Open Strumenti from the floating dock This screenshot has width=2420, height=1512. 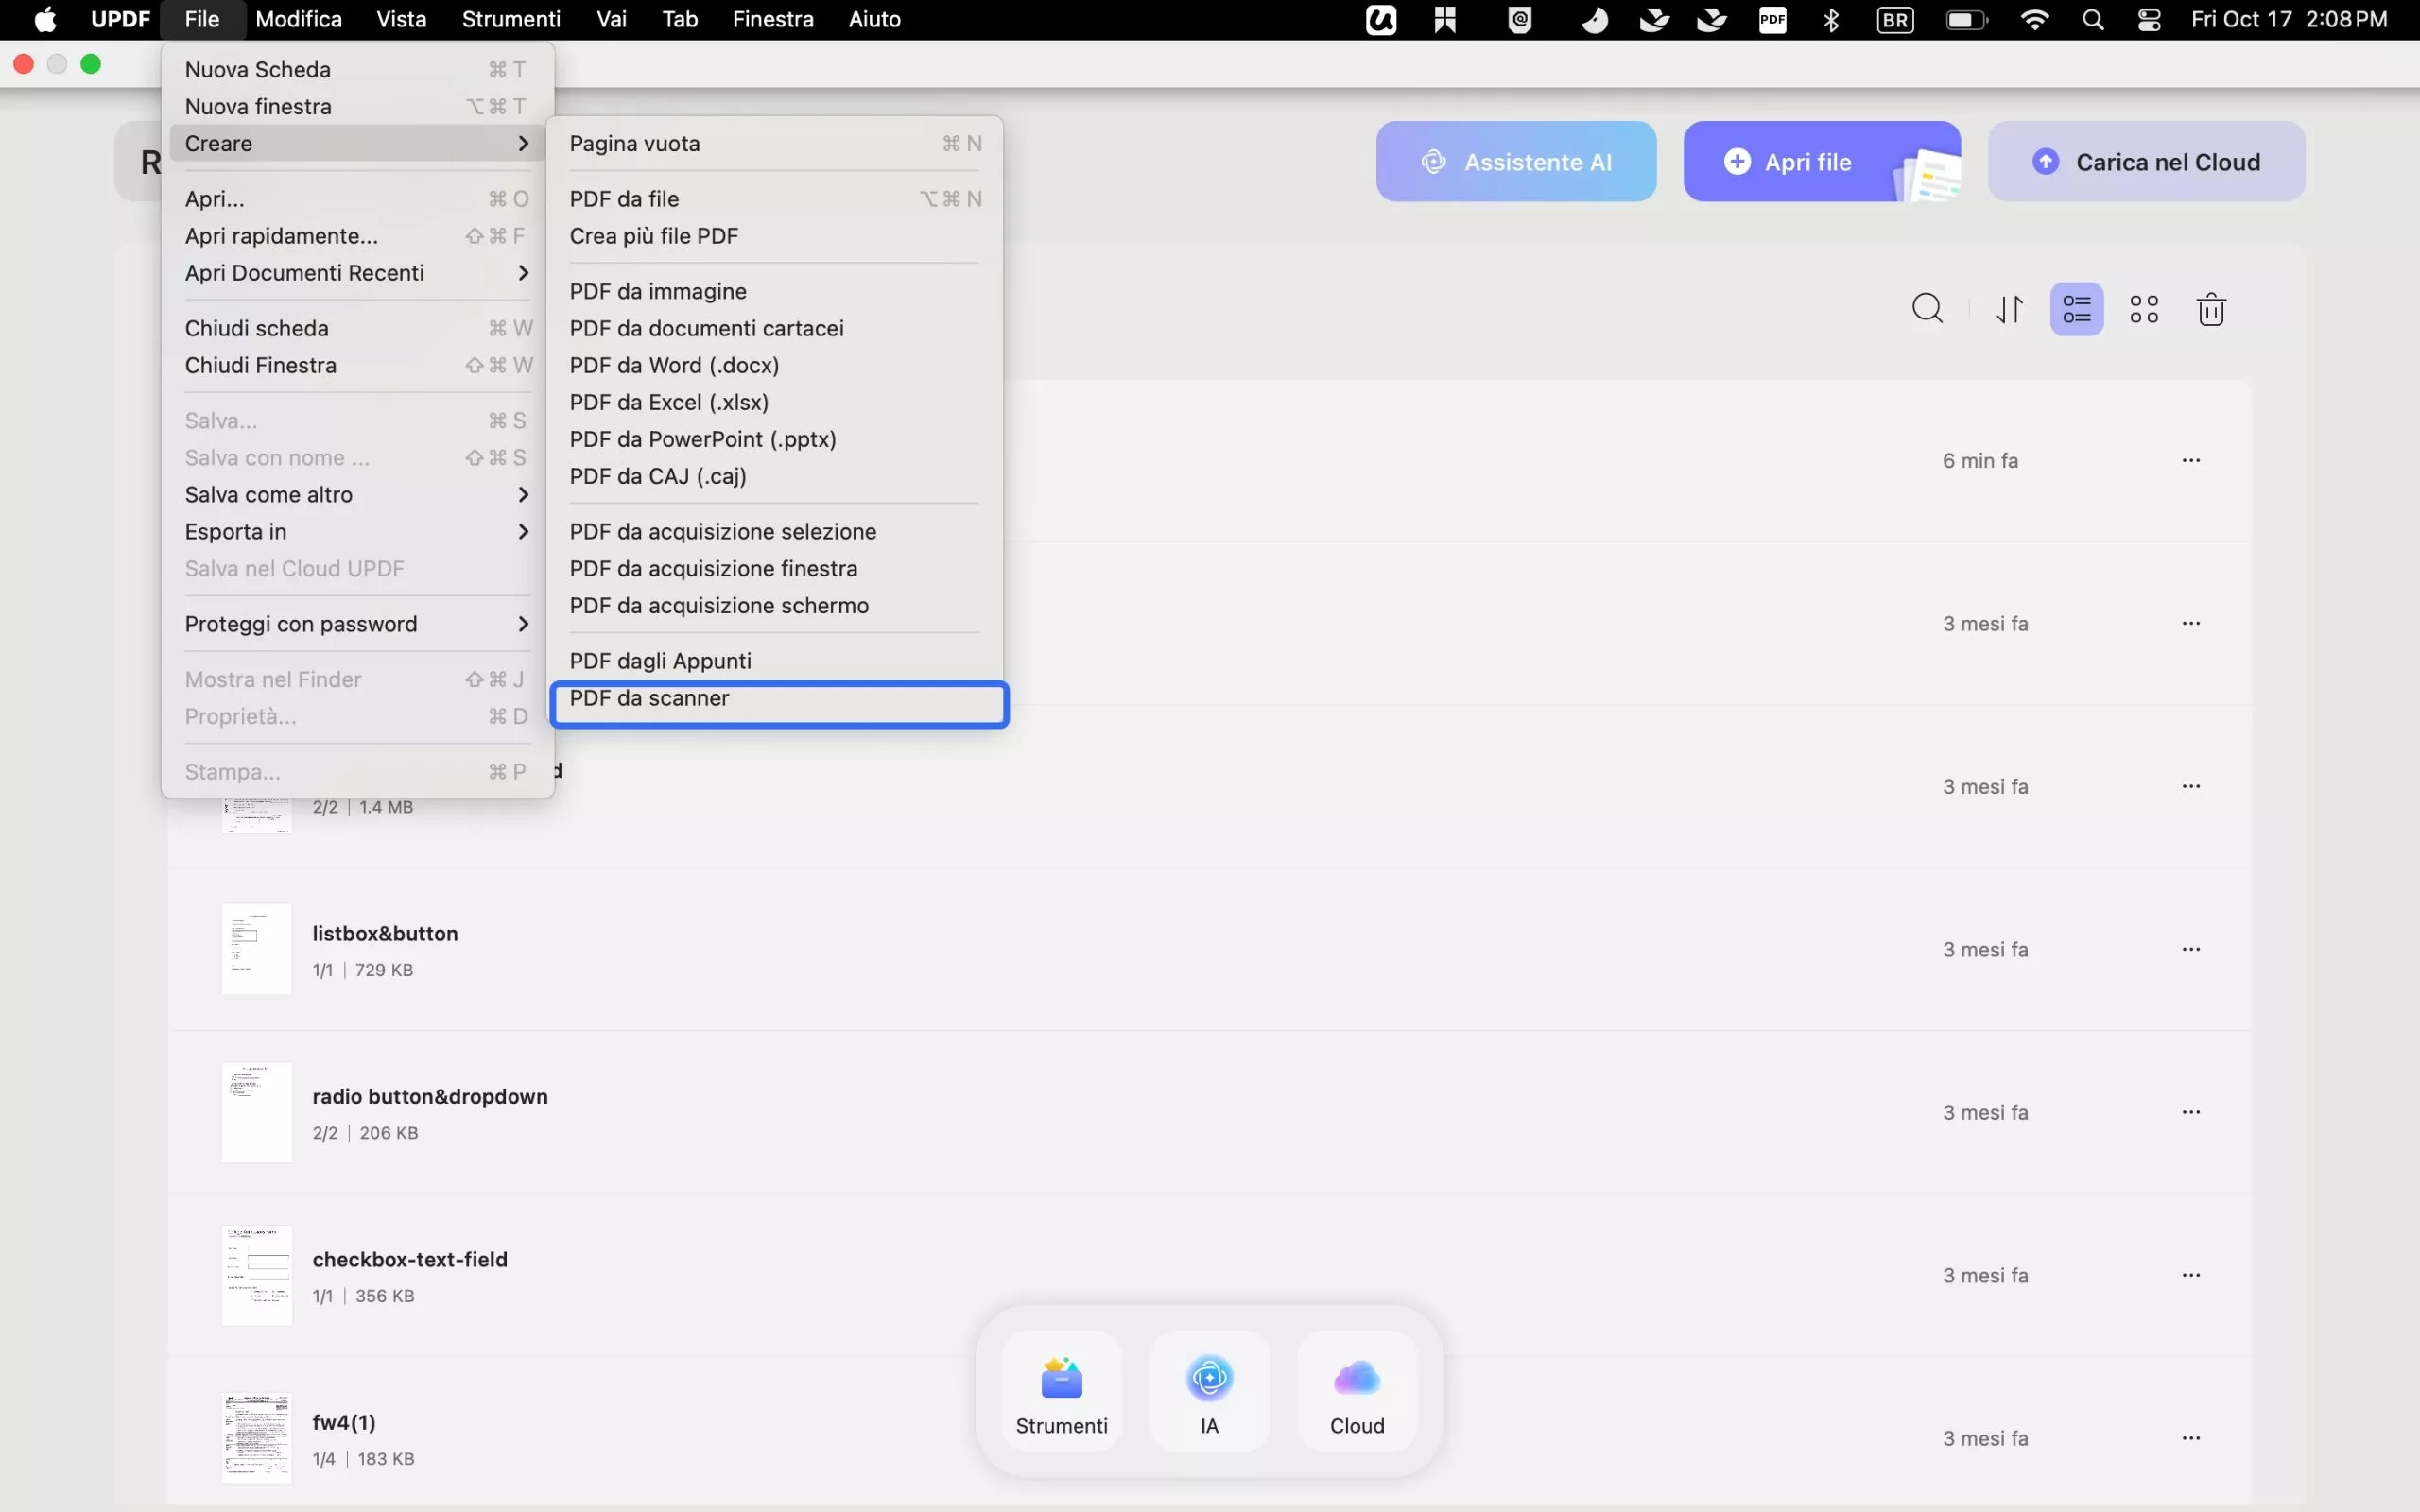[x=1061, y=1390]
